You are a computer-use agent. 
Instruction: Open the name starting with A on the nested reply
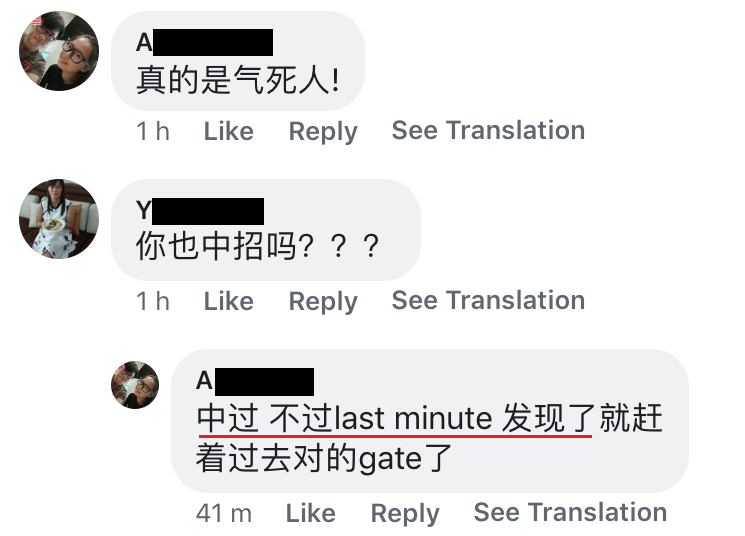(255, 381)
